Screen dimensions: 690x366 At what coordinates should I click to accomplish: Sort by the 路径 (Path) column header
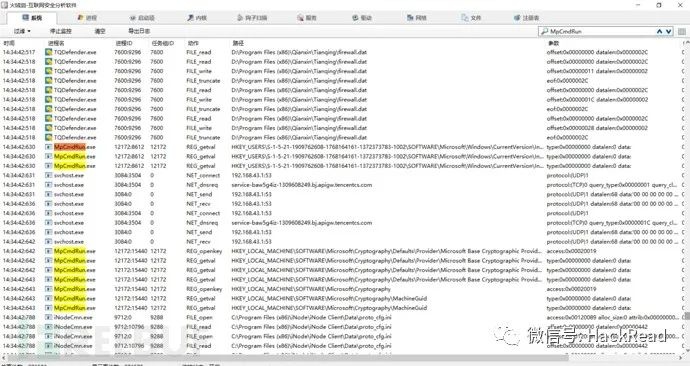(238, 43)
